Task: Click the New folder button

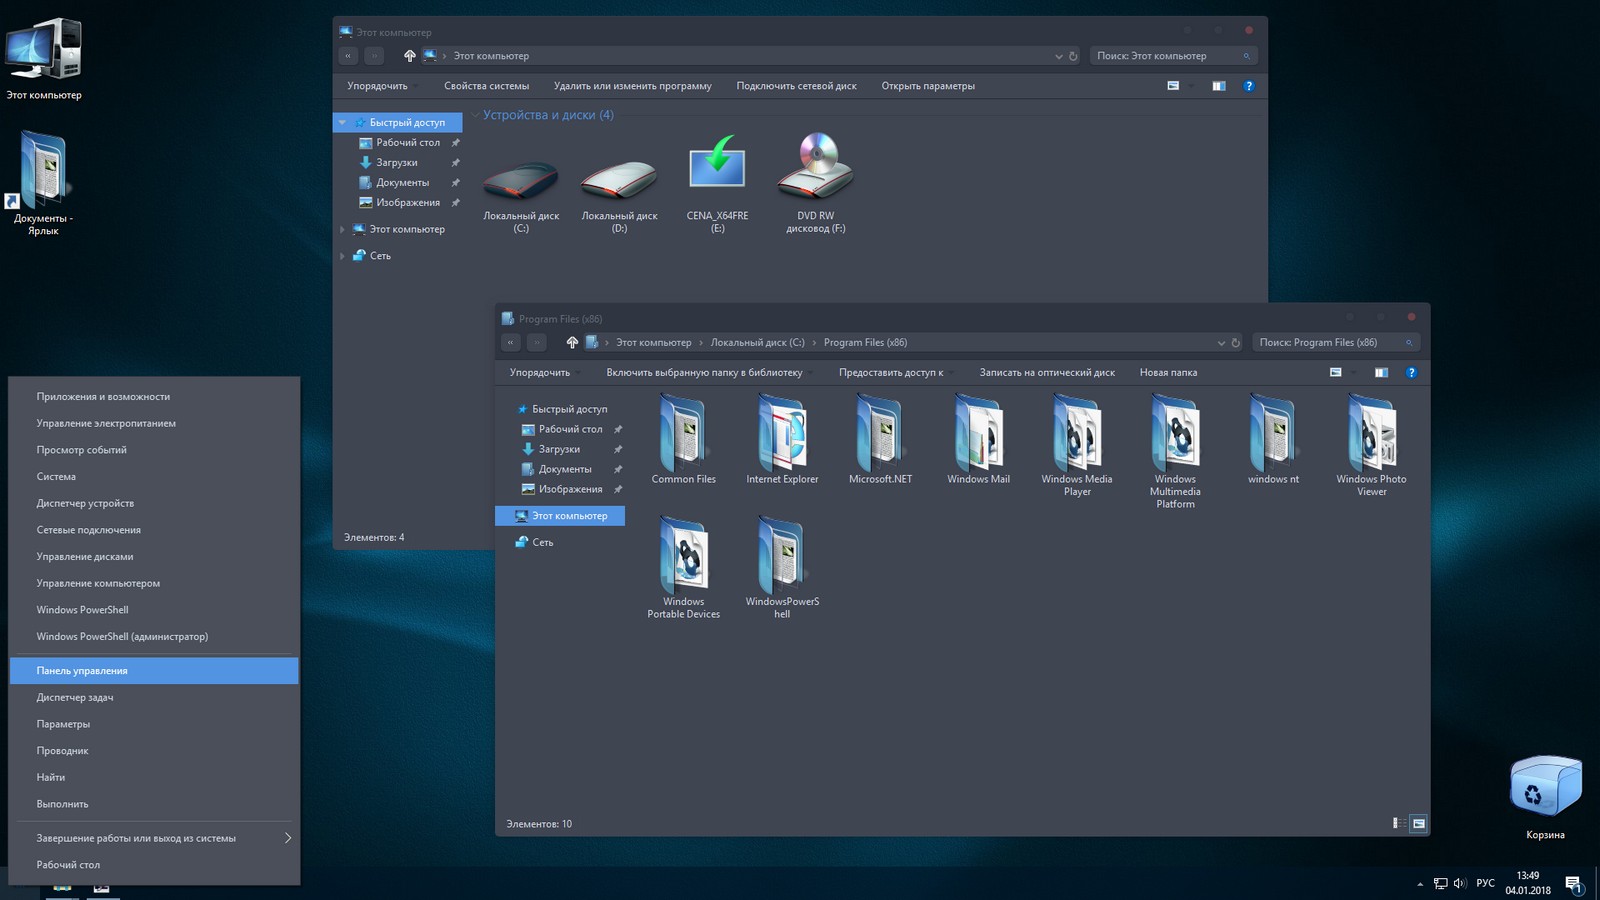Action: 1168,372
